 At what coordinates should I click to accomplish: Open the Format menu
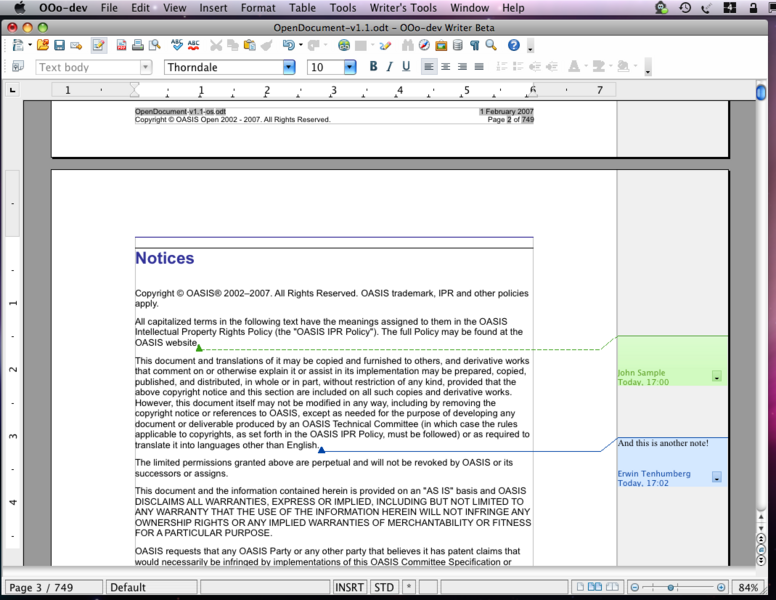258,8
